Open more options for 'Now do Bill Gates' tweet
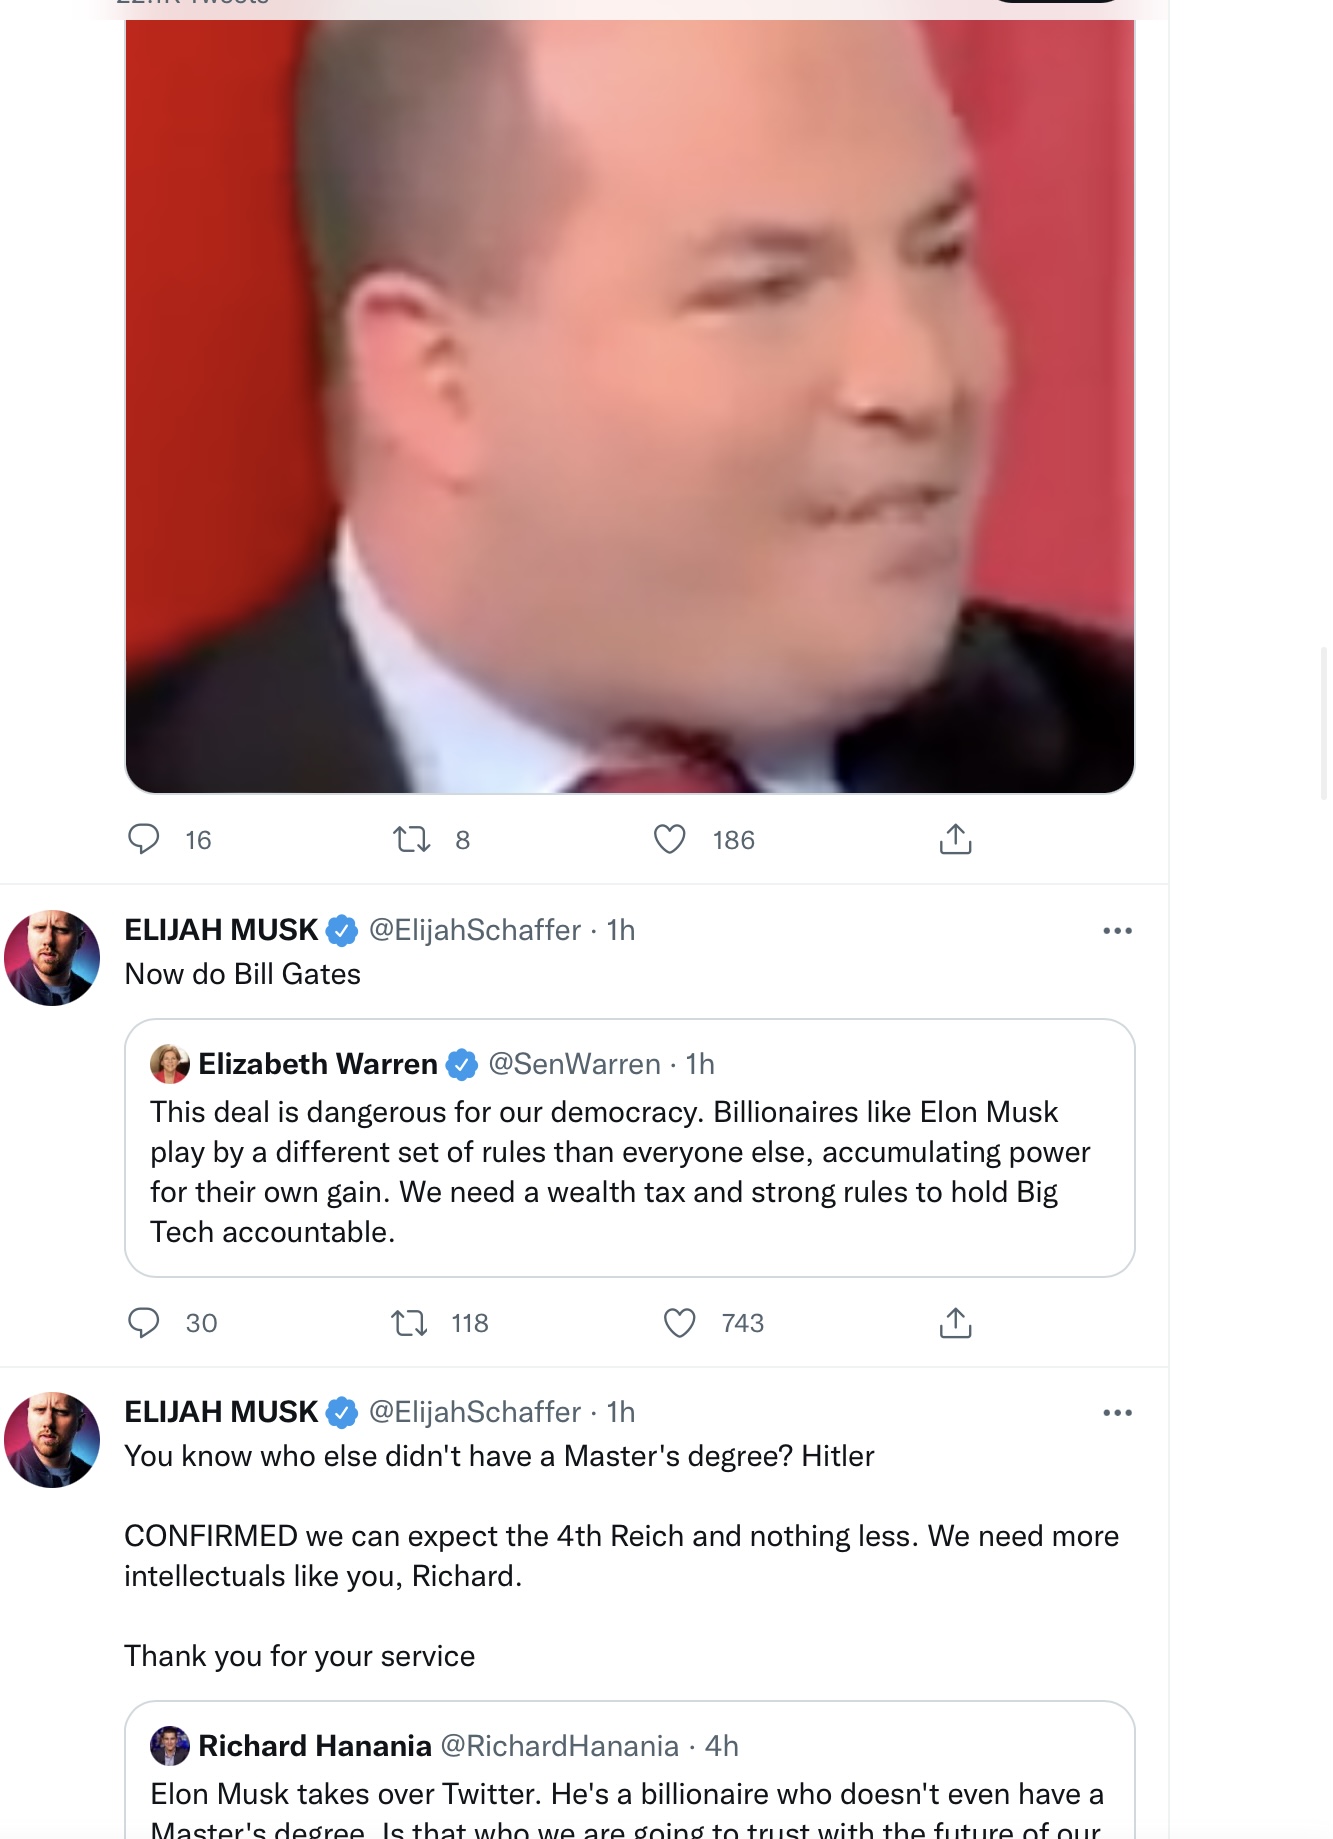The width and height of the screenshot is (1333, 1839). click(x=1117, y=930)
